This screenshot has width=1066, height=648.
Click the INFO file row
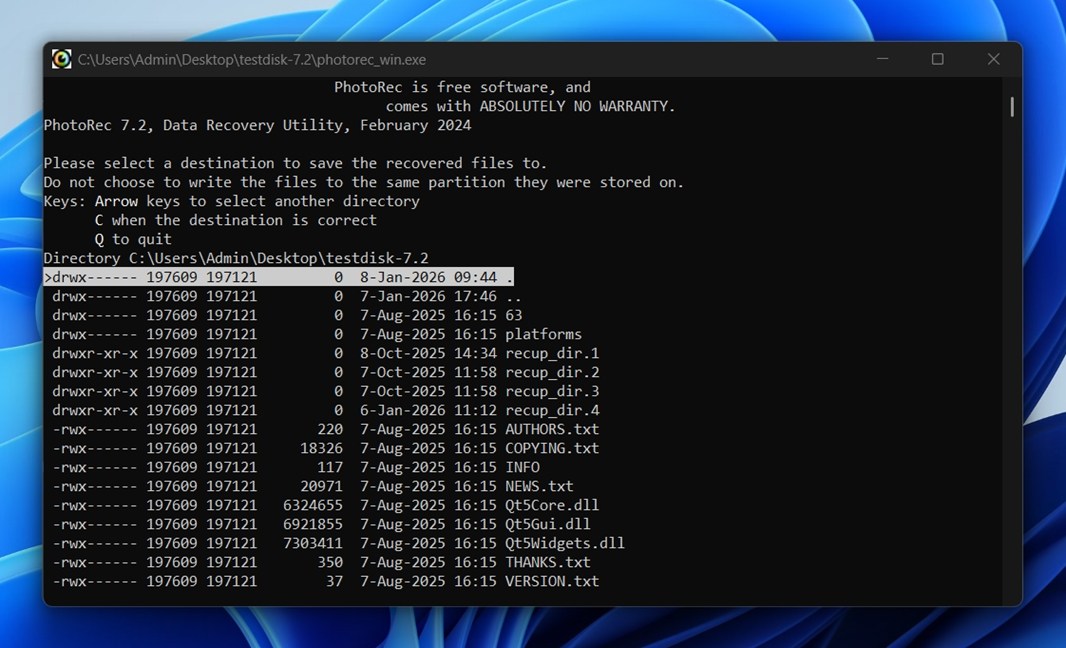pos(522,467)
